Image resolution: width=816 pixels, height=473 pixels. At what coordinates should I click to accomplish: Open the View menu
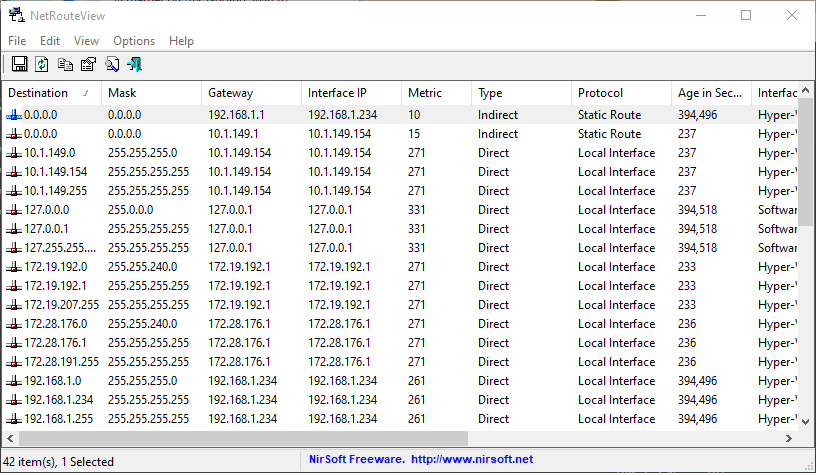coord(87,41)
